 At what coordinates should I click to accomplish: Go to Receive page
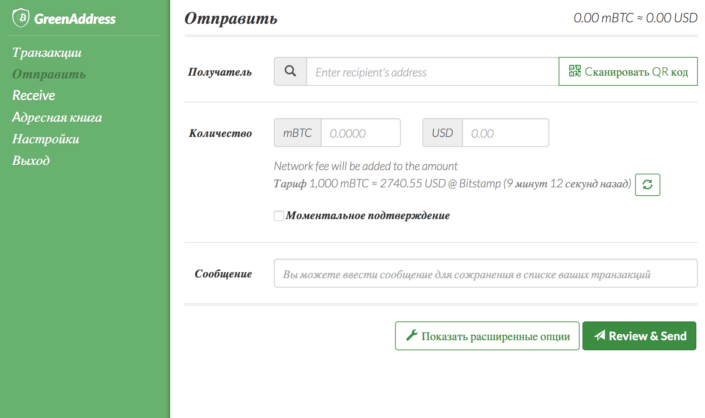coord(34,95)
